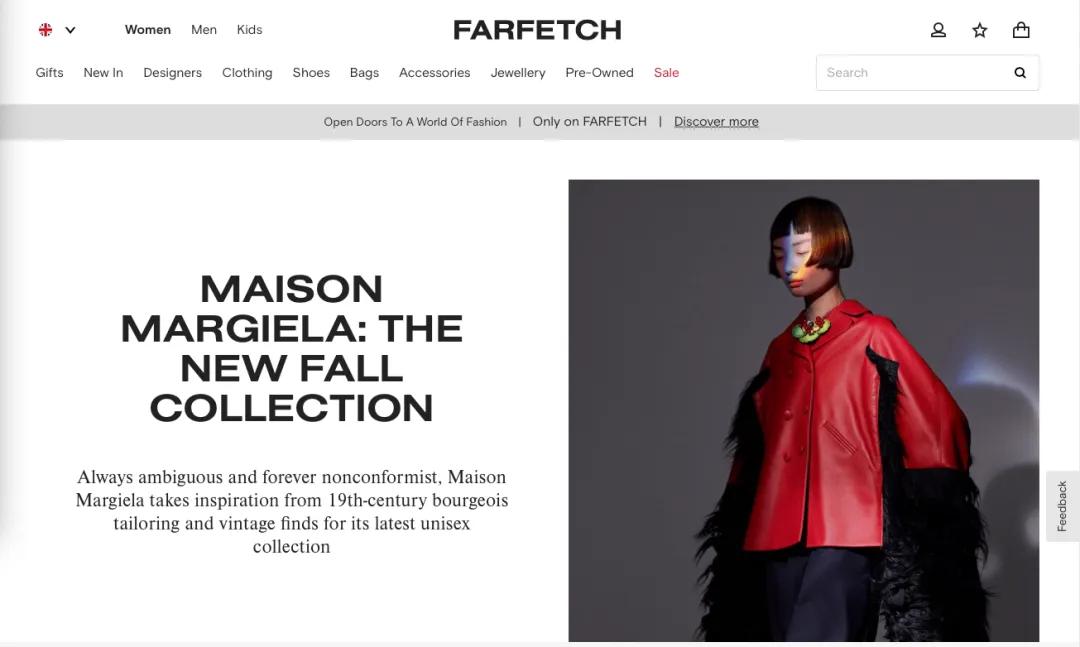Click the Maison Margiela model image
Image resolution: width=1080 pixels, height=647 pixels.
[803, 411]
